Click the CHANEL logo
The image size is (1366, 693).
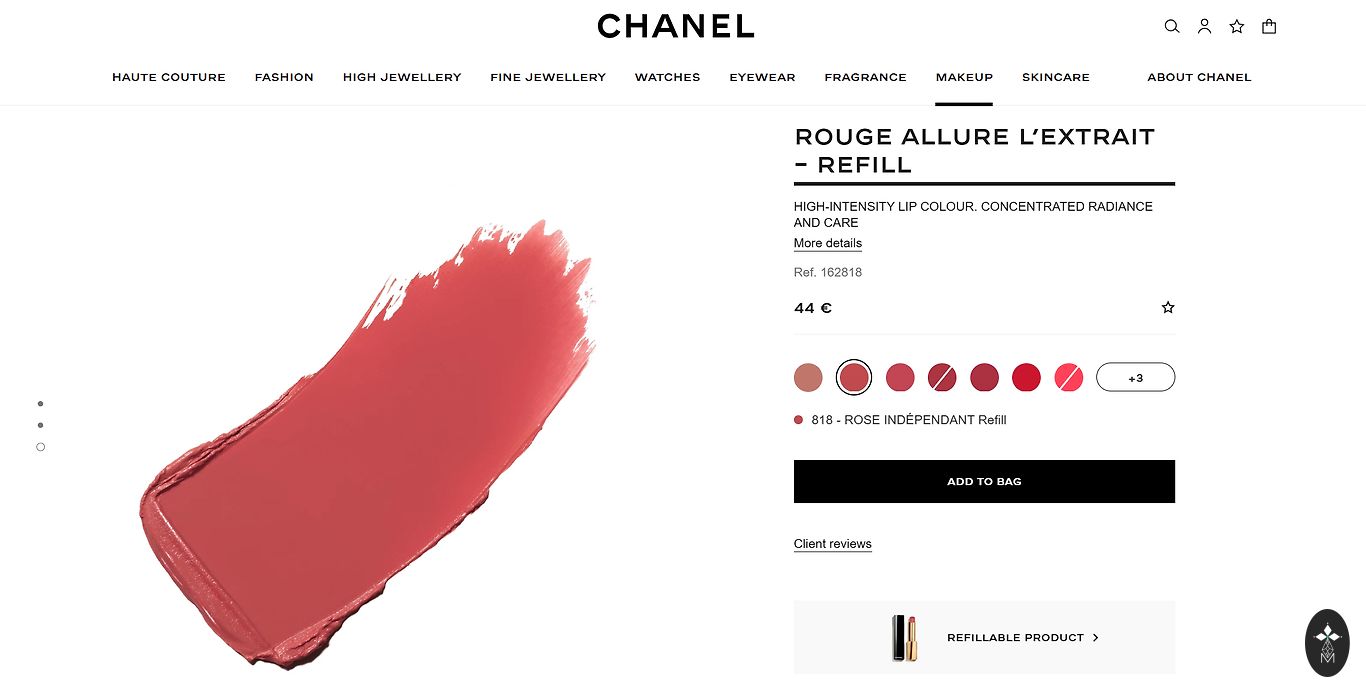(x=676, y=26)
